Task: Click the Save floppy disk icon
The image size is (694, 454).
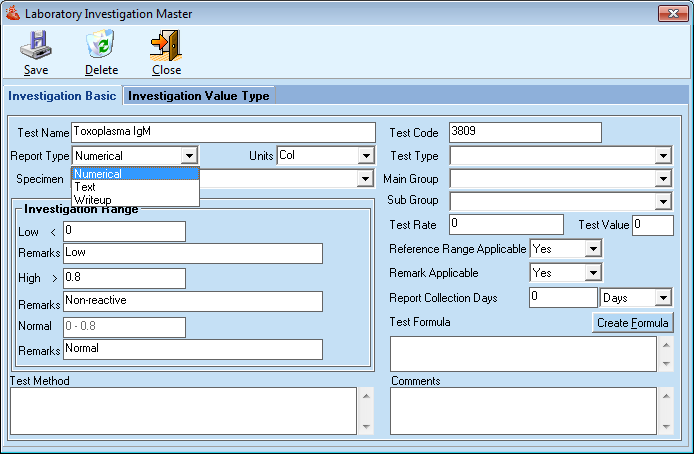Action: pos(36,46)
